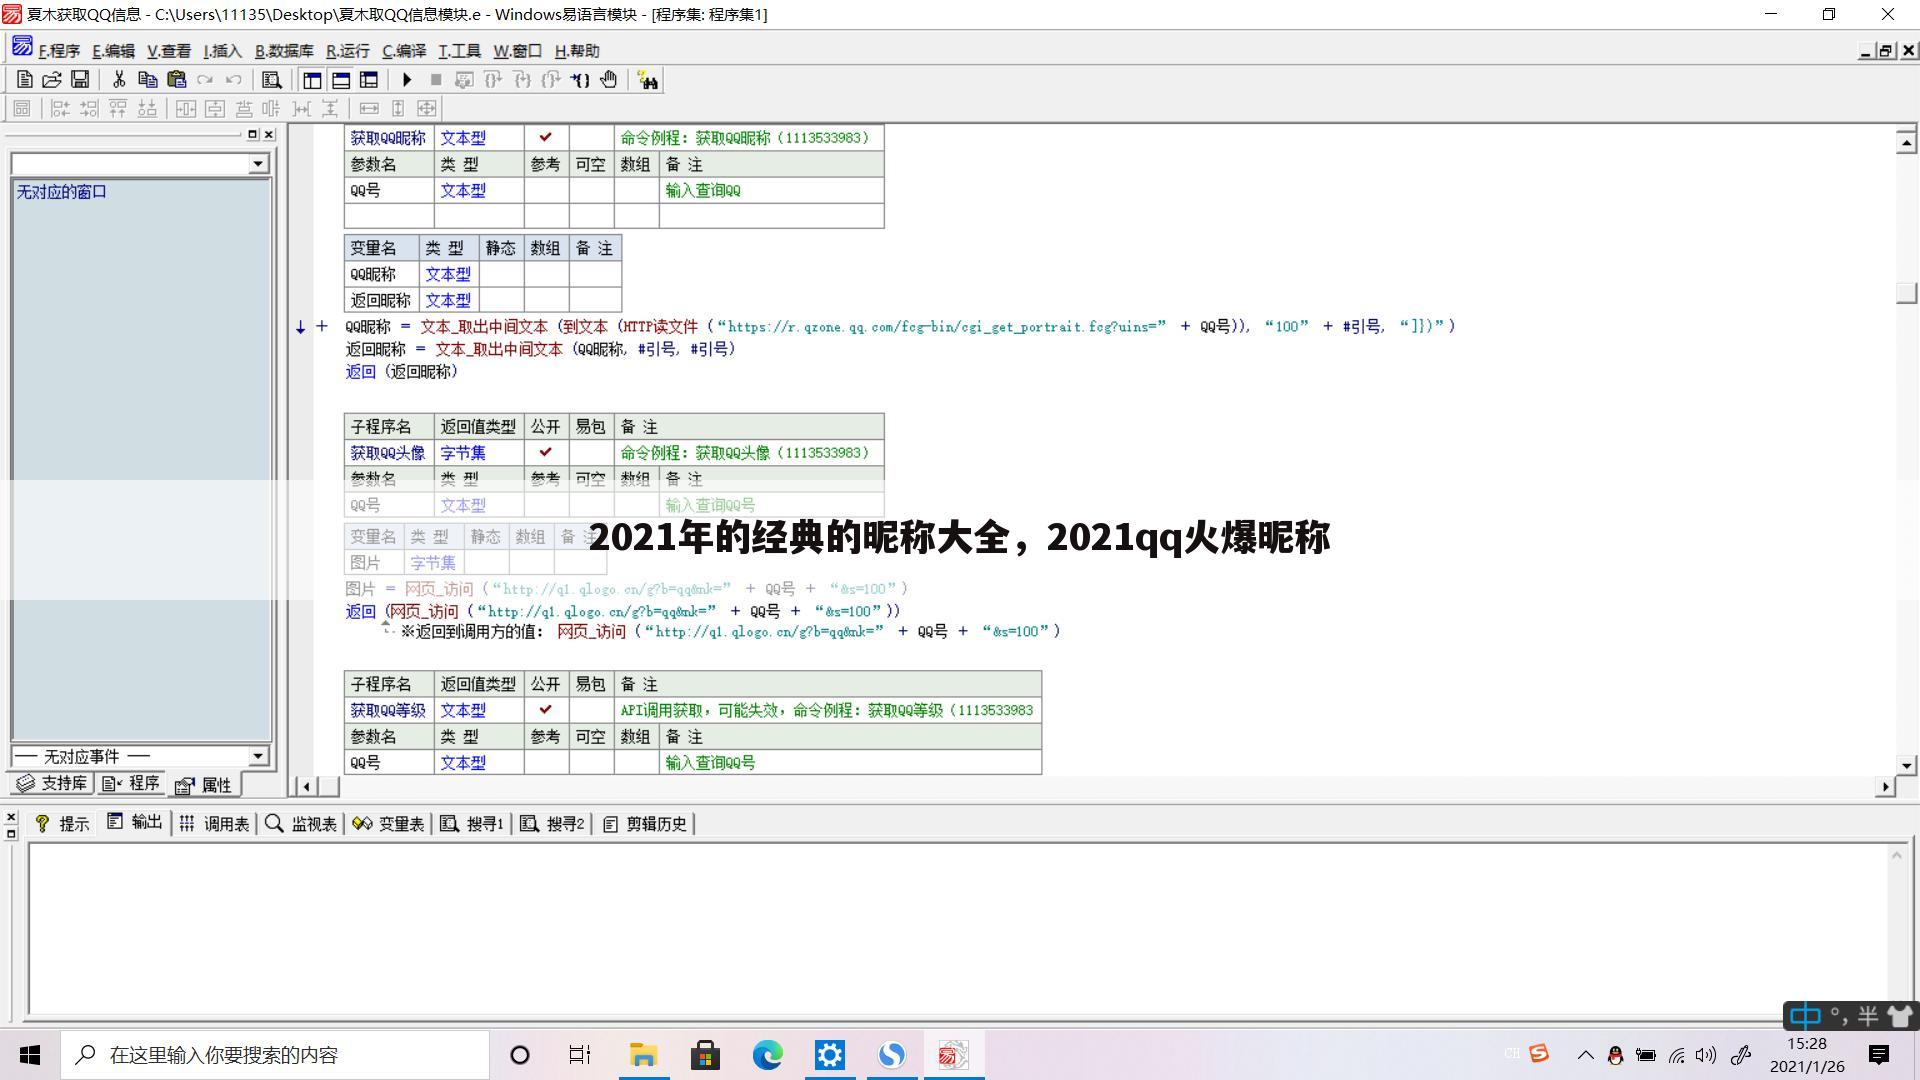Open the C.编译 menu
The height and width of the screenshot is (1080, 1920).
pos(404,51)
